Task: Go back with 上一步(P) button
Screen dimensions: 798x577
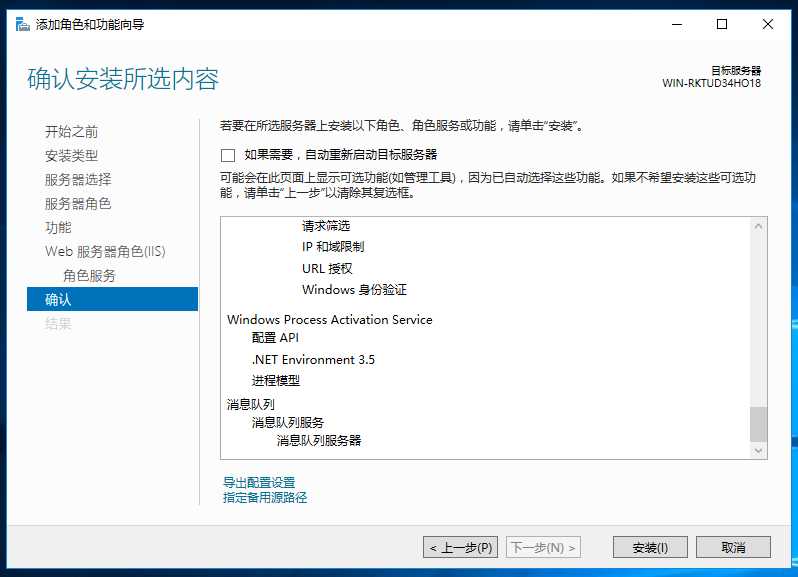Action: point(460,547)
